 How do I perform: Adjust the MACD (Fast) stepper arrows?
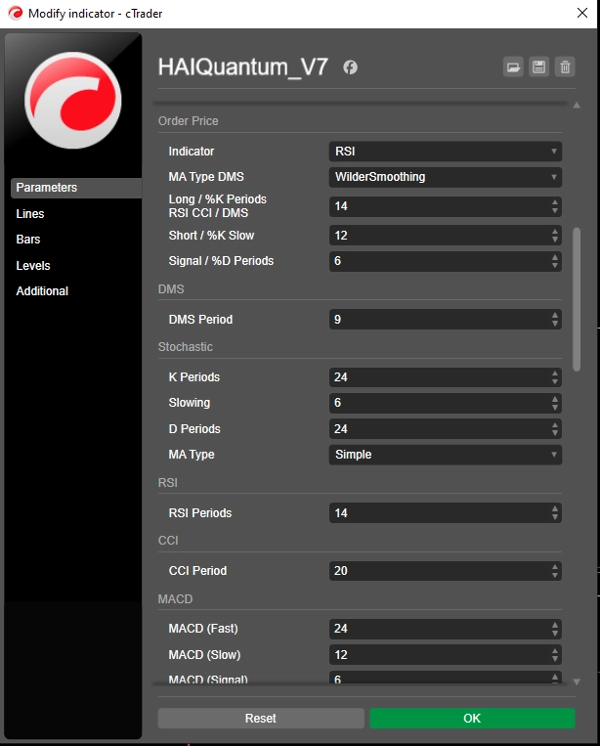[x=555, y=629]
